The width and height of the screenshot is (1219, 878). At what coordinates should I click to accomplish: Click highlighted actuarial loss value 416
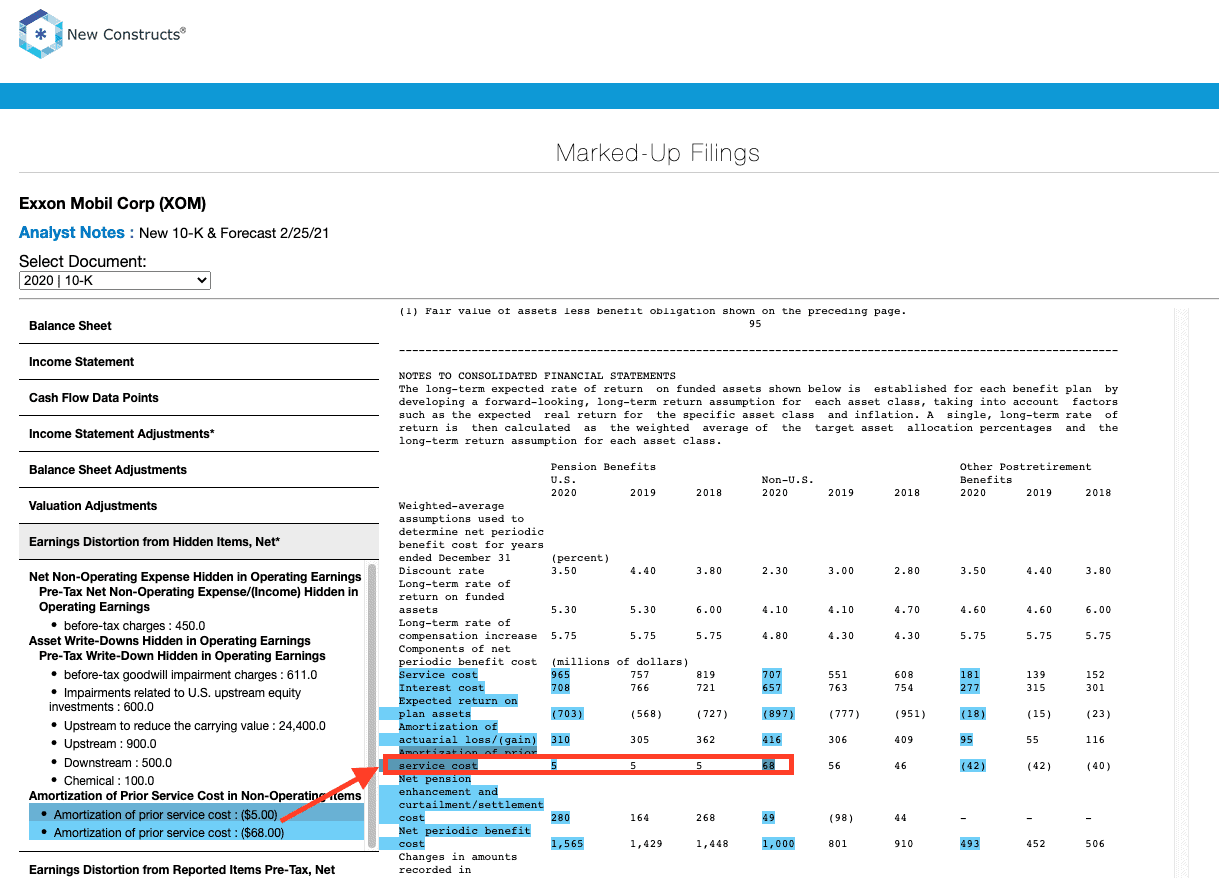click(x=772, y=740)
